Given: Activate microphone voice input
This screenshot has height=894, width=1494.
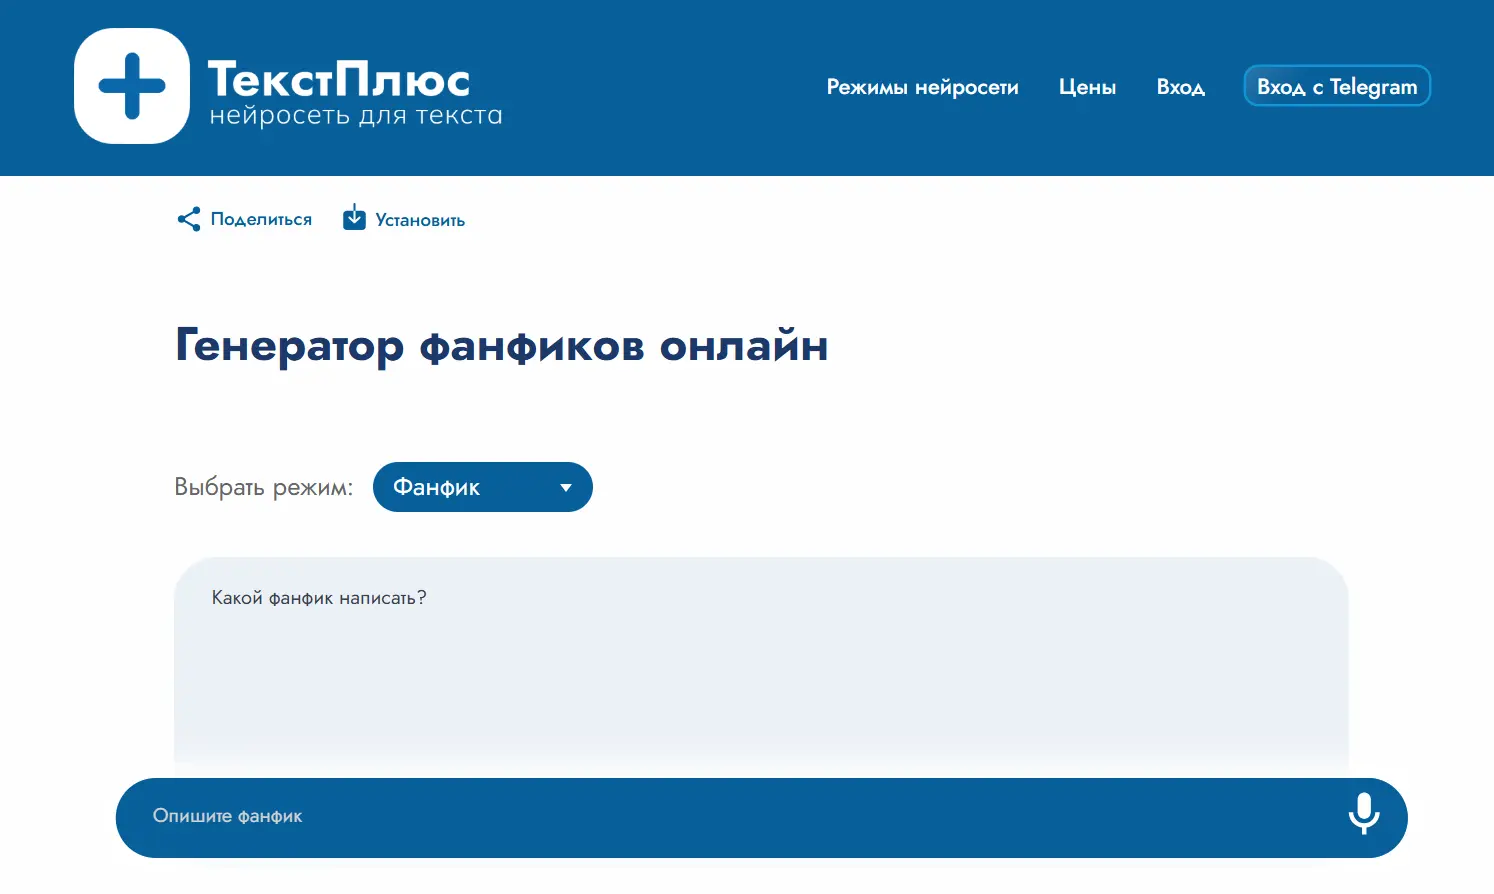Looking at the screenshot, I should (1363, 815).
